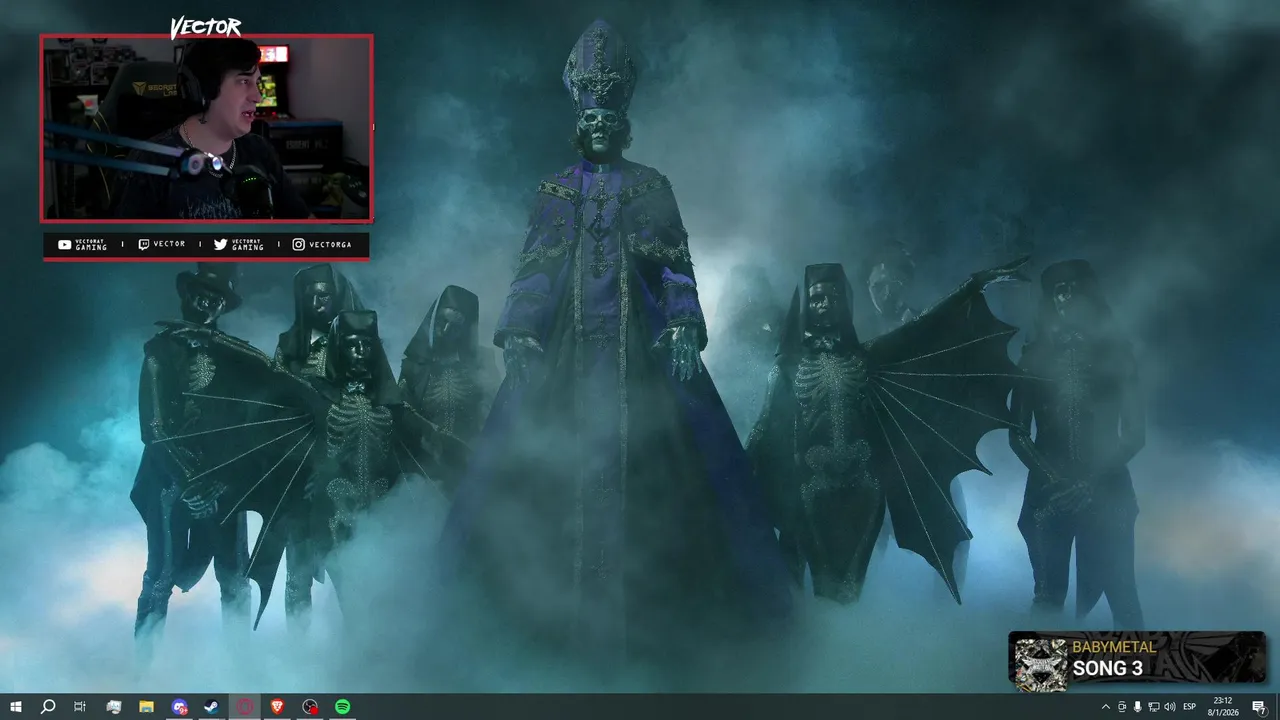Image resolution: width=1280 pixels, height=720 pixels.
Task: Open File Explorer from taskbar
Action: point(146,707)
